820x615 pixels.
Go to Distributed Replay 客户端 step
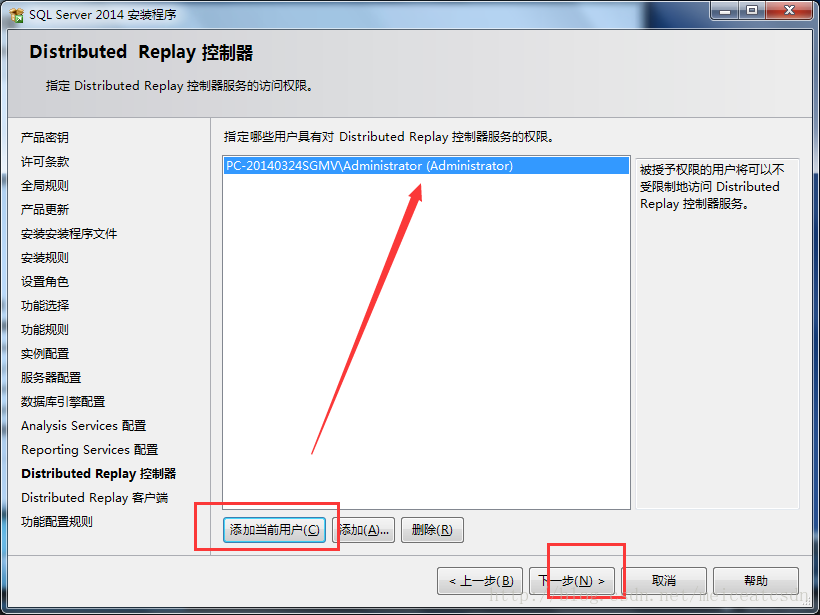coord(94,498)
